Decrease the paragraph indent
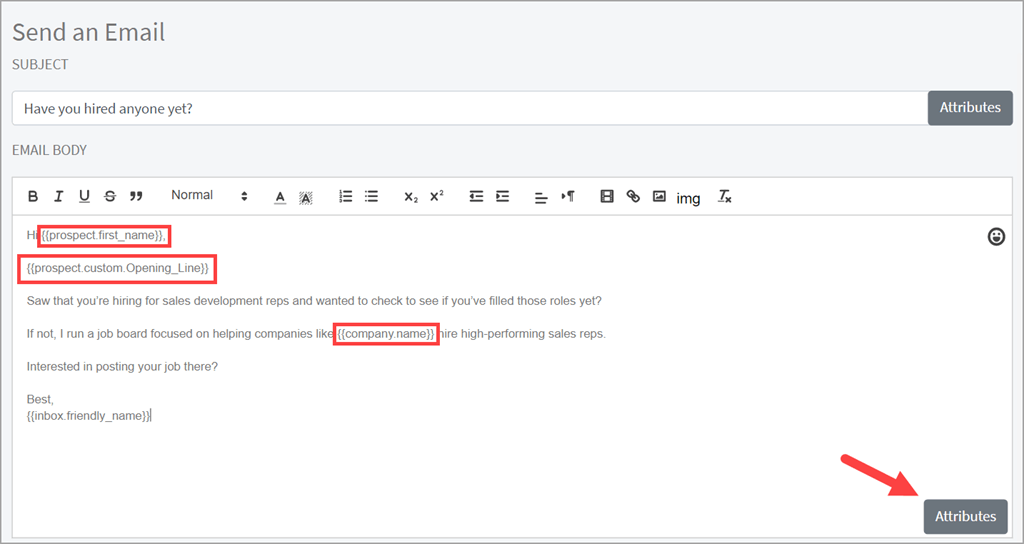The image size is (1024, 544). tap(477, 197)
